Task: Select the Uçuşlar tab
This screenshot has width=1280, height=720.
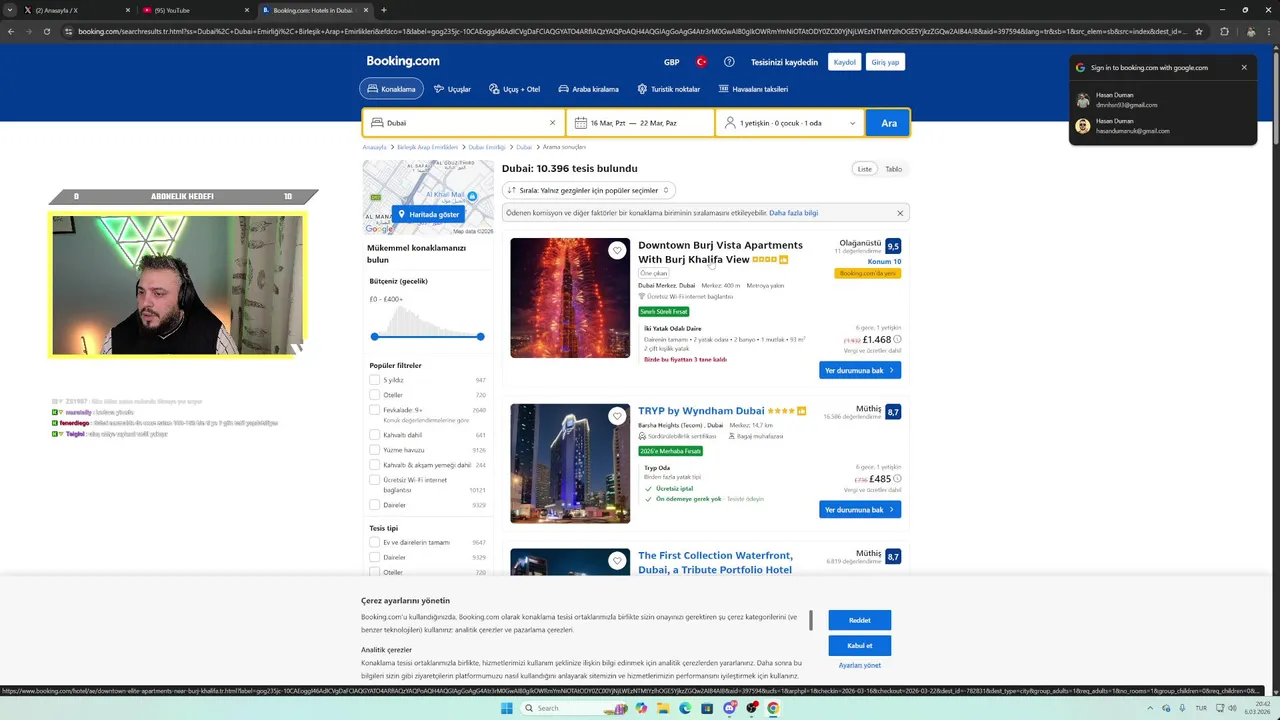Action: point(452,89)
